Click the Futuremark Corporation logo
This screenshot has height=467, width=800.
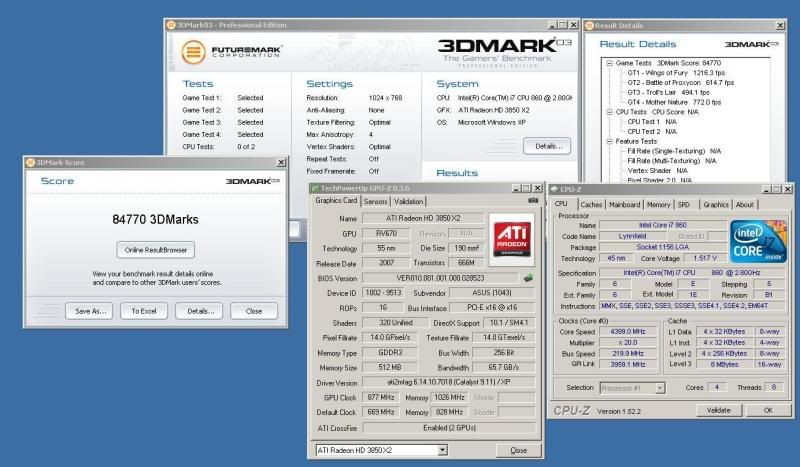pos(232,52)
